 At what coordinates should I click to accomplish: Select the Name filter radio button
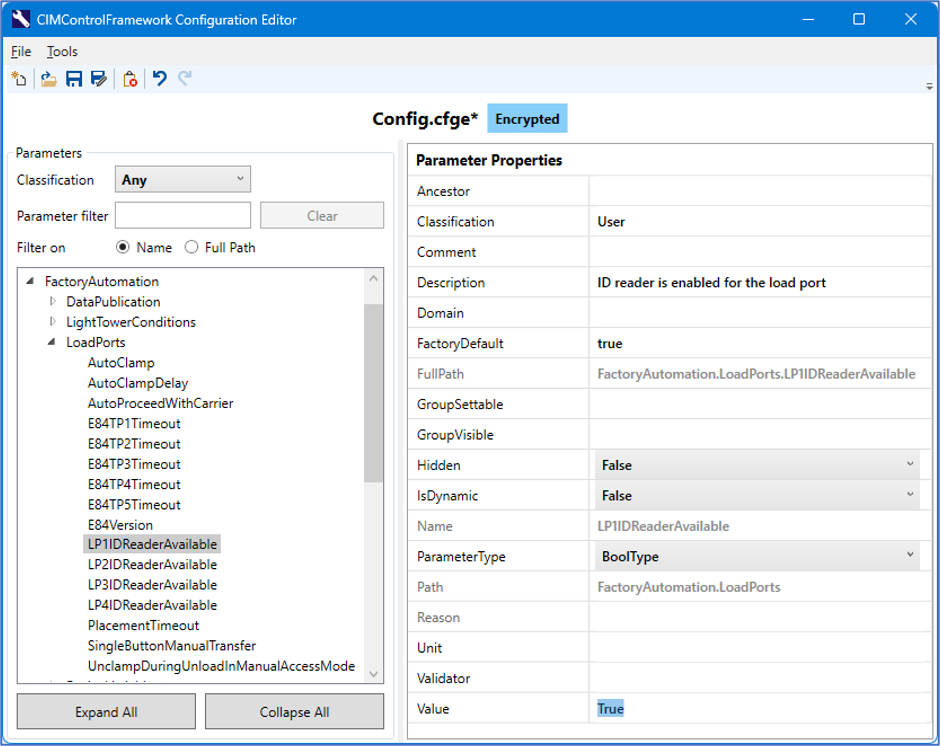[x=123, y=247]
